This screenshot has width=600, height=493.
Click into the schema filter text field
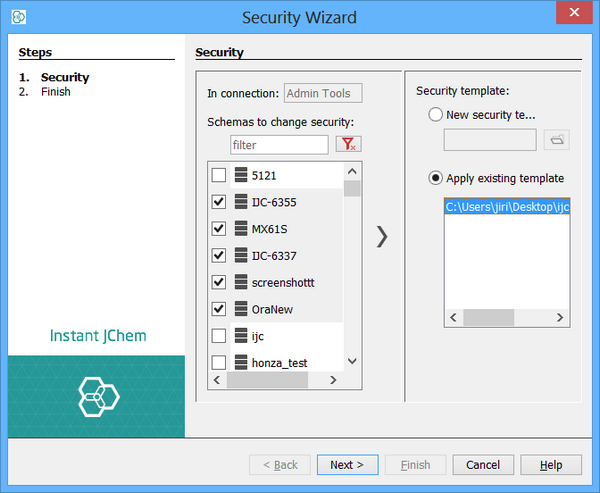click(279, 145)
